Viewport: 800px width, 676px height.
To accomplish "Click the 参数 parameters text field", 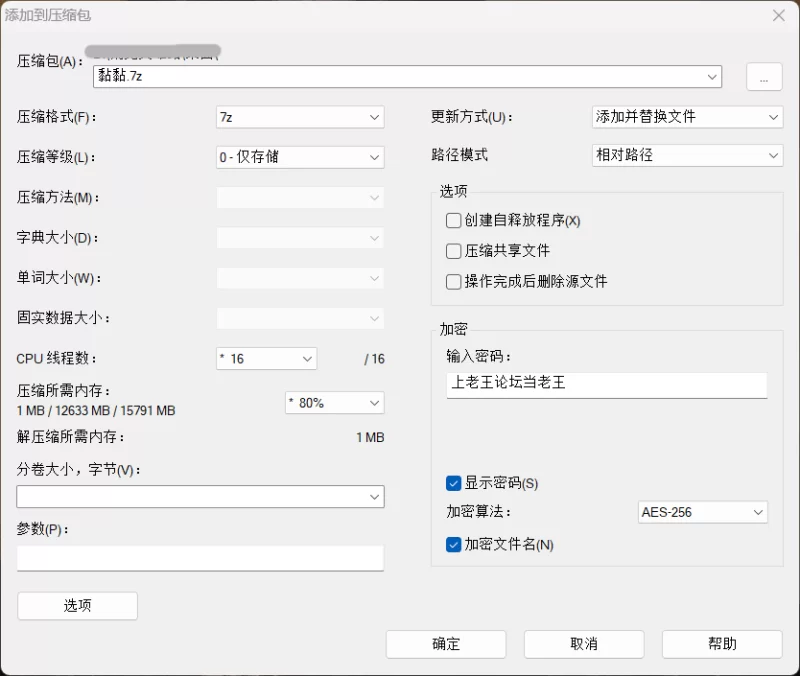I will (x=200, y=557).
